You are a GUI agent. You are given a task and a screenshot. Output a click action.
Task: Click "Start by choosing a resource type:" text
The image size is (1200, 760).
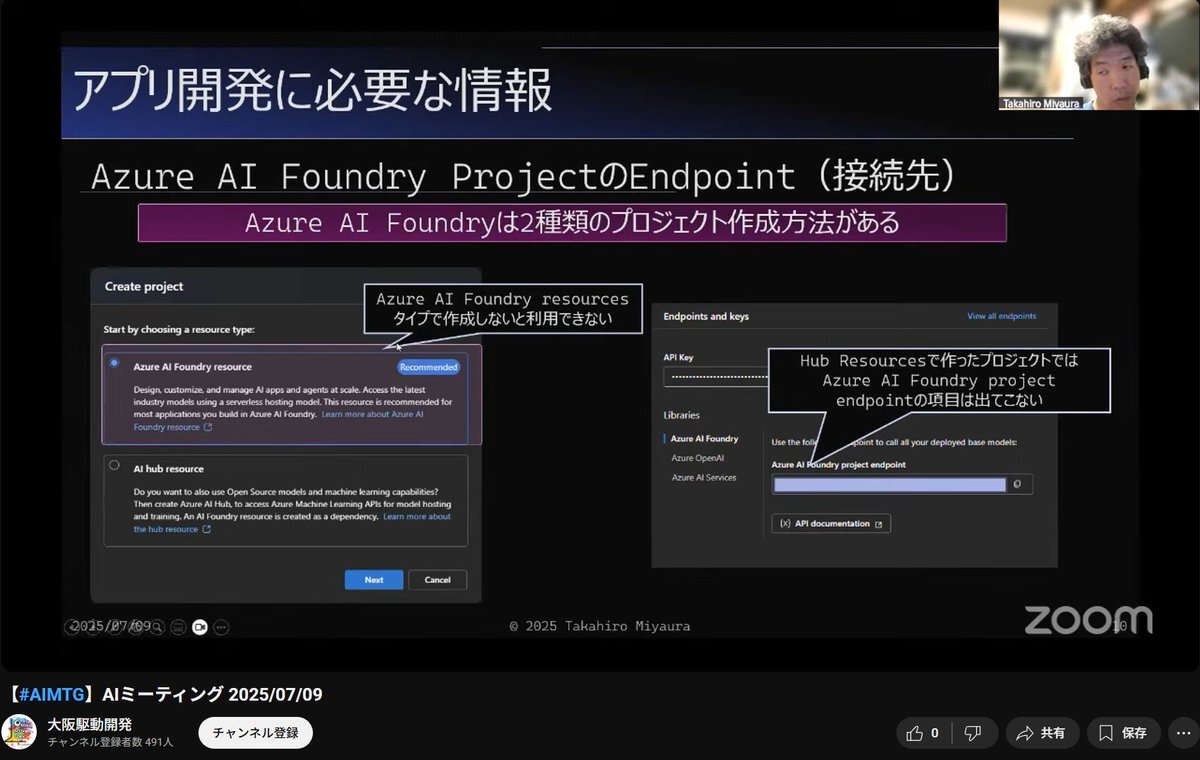pos(179,329)
